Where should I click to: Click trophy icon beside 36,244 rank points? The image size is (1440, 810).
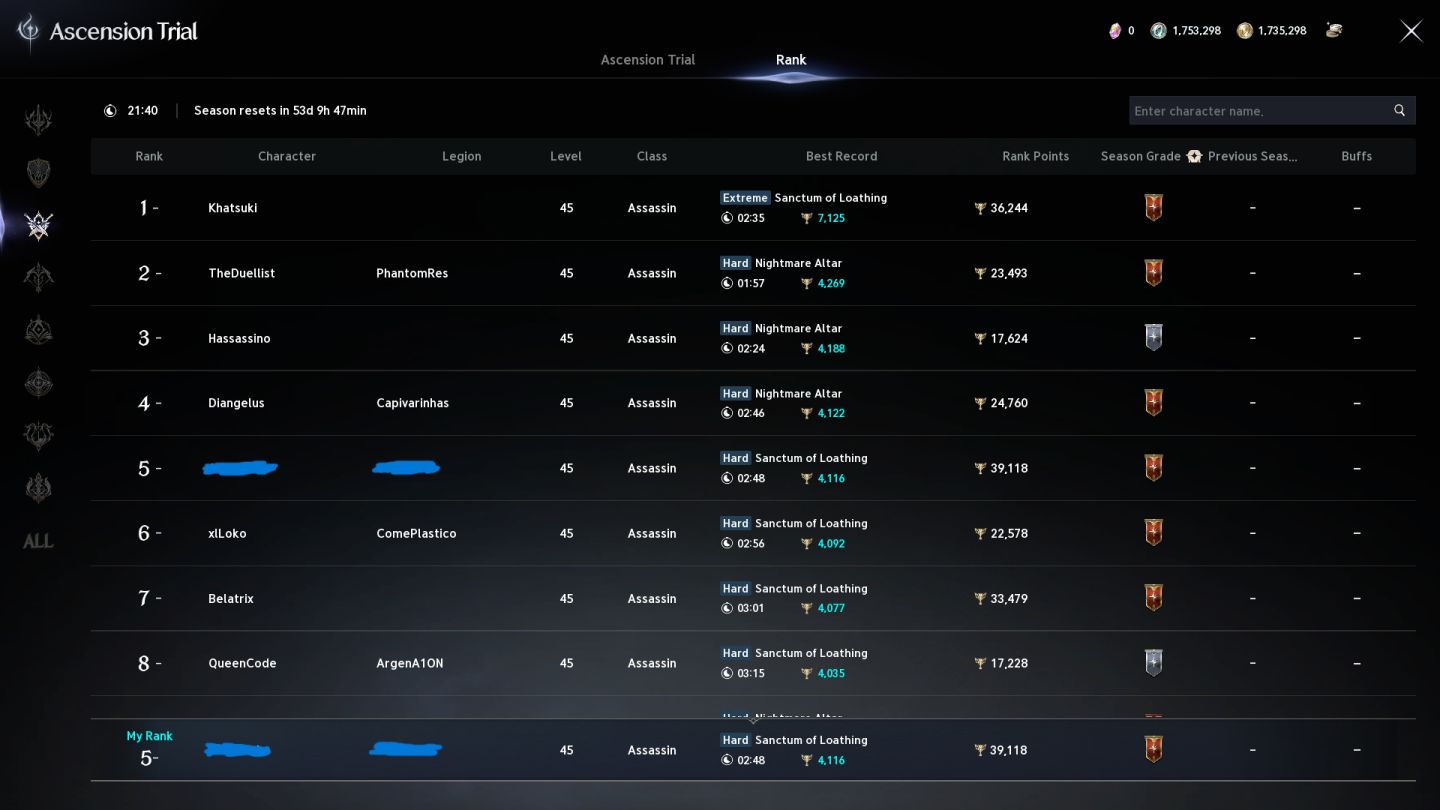(x=980, y=208)
